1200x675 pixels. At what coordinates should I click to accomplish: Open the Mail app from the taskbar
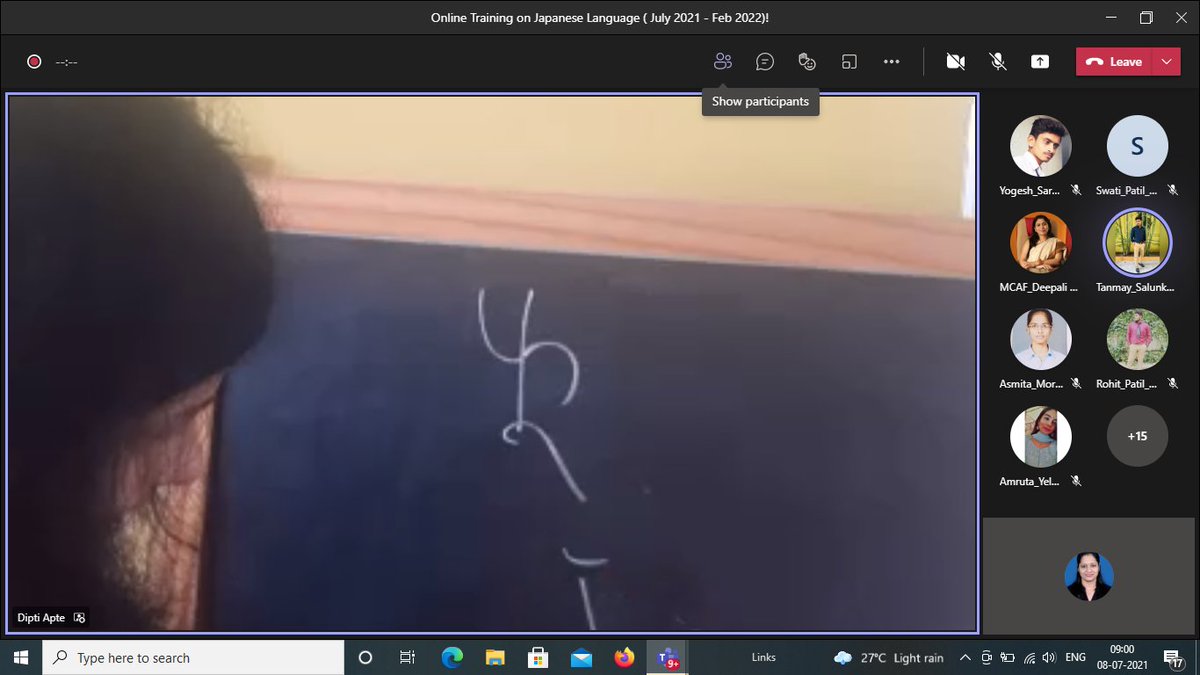click(581, 657)
